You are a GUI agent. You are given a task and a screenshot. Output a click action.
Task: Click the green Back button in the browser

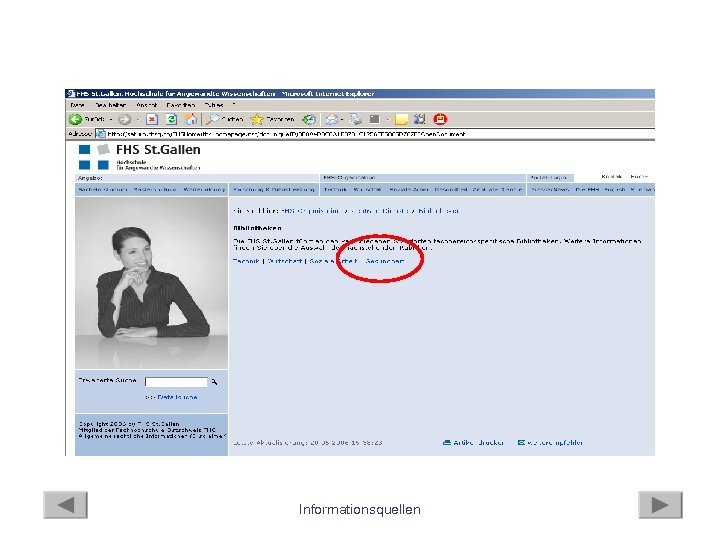point(75,119)
